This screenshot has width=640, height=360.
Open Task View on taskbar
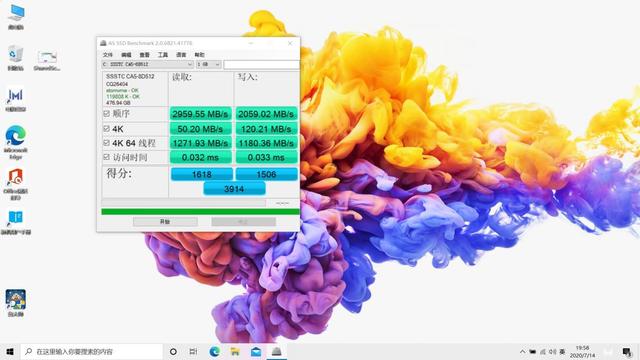coord(193,351)
